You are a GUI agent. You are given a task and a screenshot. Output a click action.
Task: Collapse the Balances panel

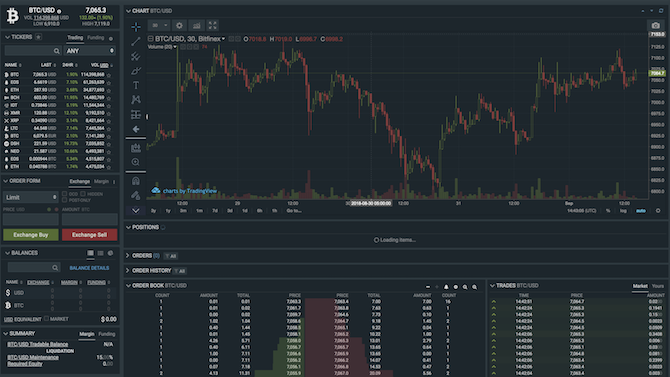point(6,253)
